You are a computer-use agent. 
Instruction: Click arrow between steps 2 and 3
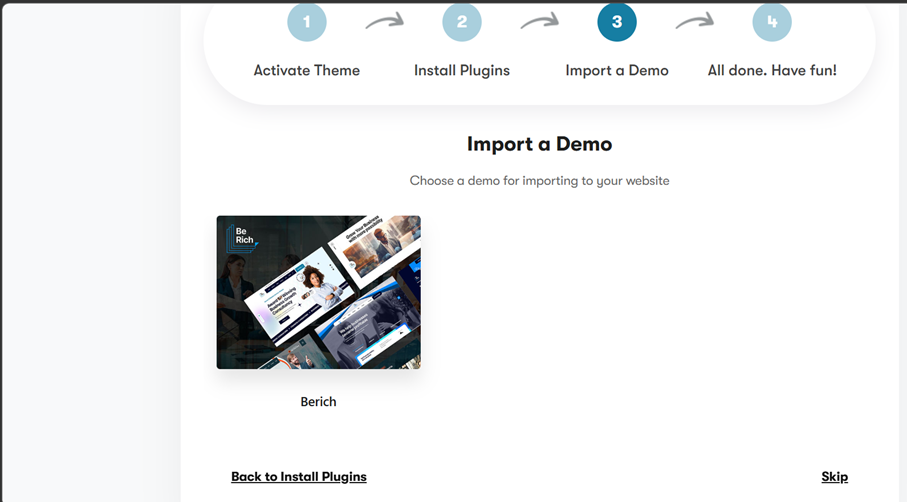click(539, 22)
